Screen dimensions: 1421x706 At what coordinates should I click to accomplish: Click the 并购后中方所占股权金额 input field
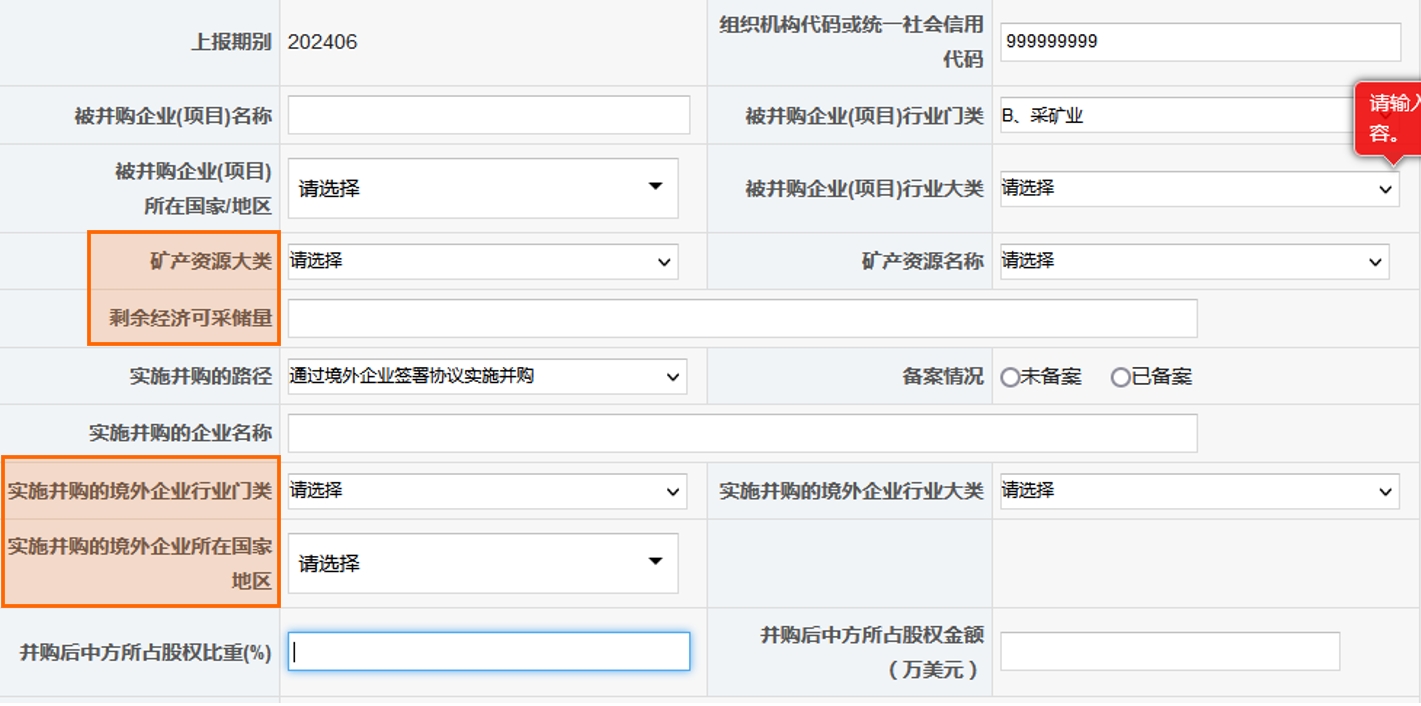click(1169, 652)
